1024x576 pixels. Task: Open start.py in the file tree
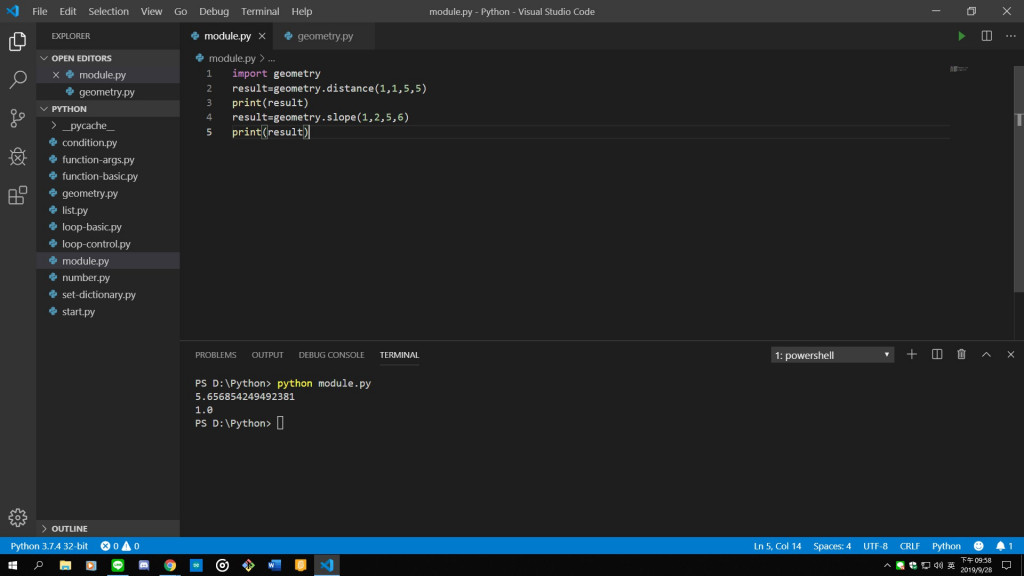click(x=108, y=312)
